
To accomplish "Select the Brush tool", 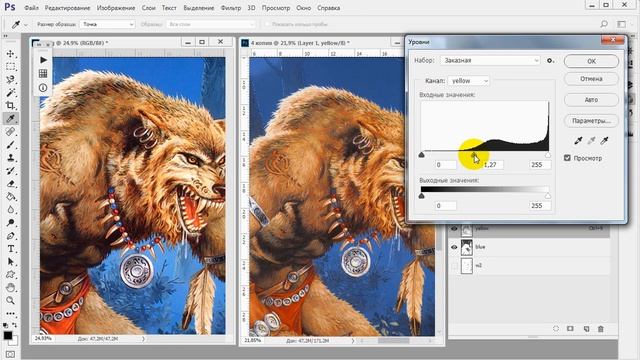I will pos(11,144).
